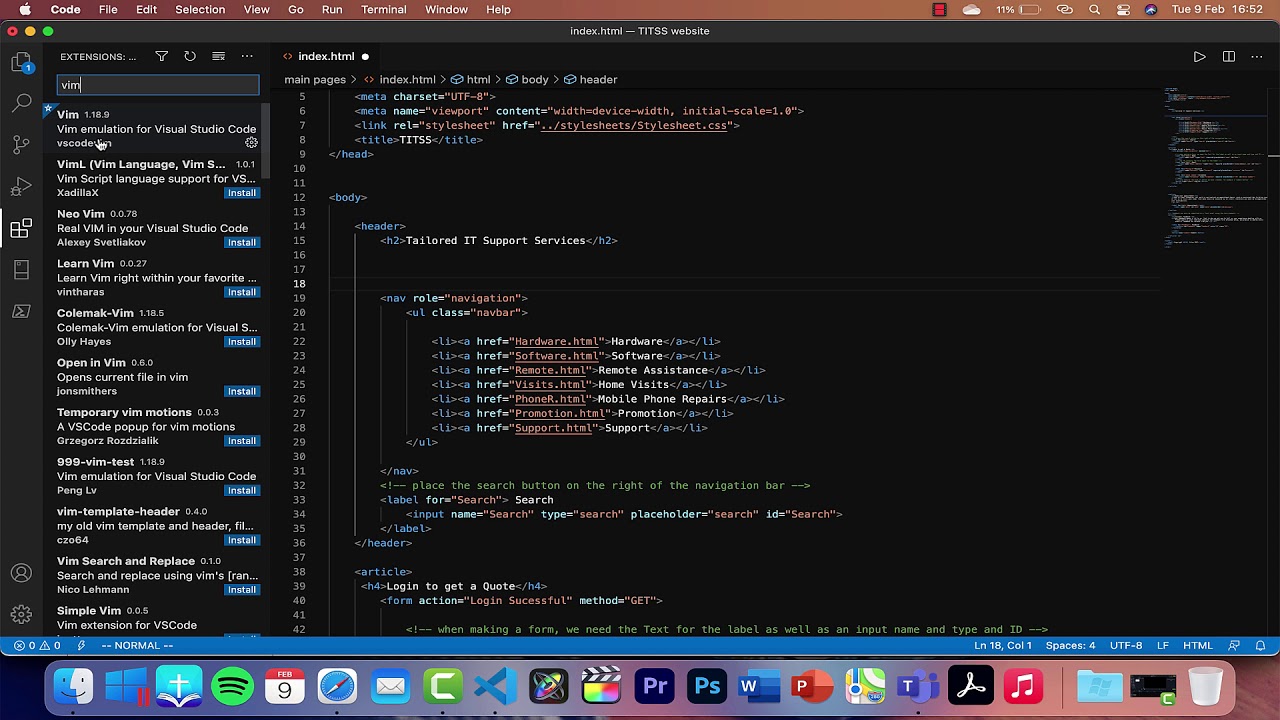Open editor more actions ellipsis
This screenshot has height=720, width=1280.
coord(1257,57)
